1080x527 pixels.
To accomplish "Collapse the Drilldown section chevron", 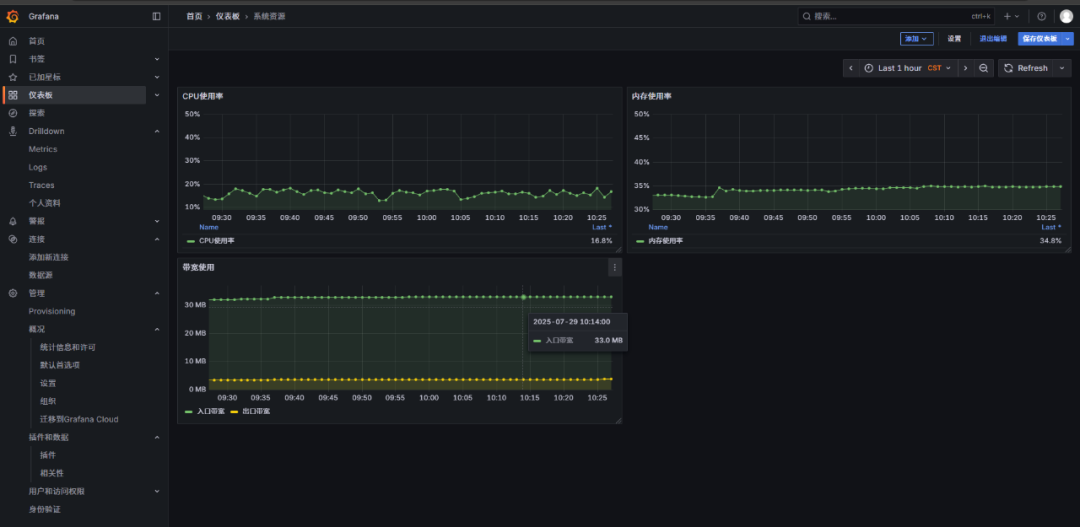I will pos(157,131).
